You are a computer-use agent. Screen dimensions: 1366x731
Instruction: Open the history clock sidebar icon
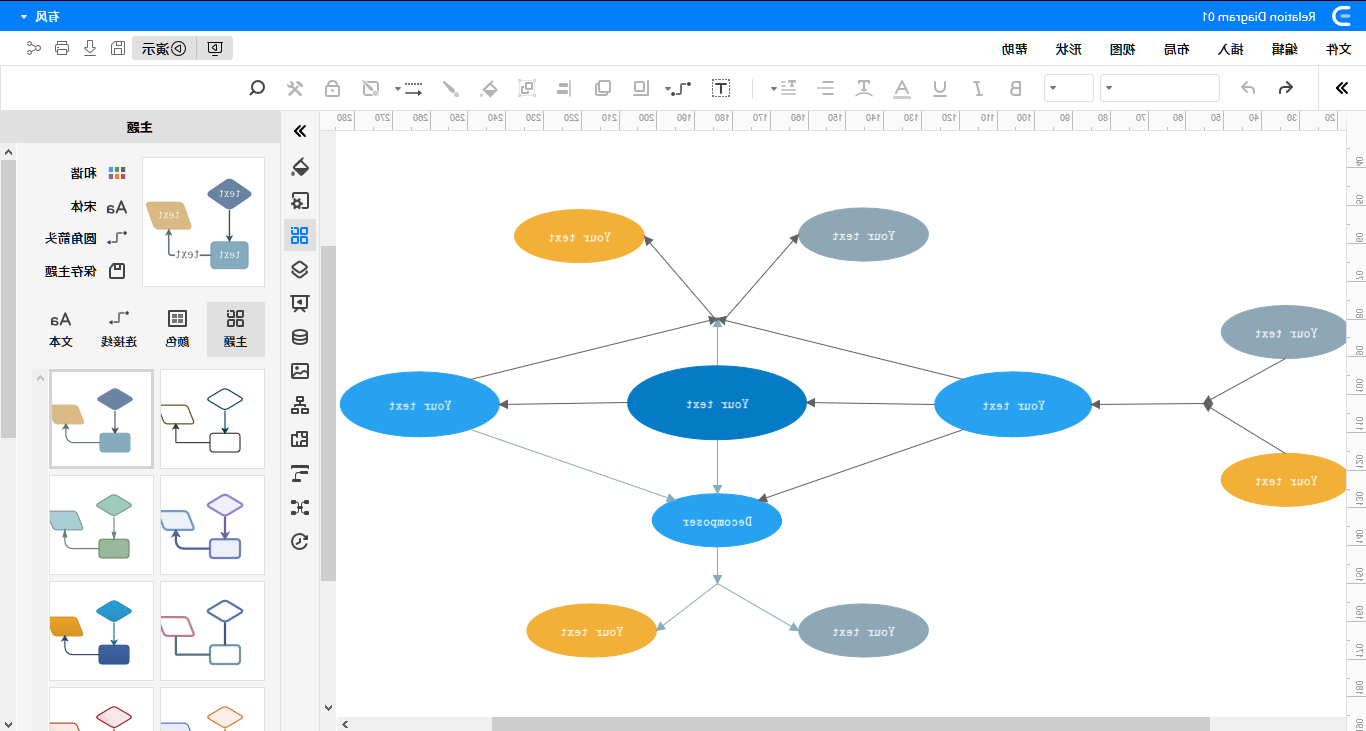[299, 541]
